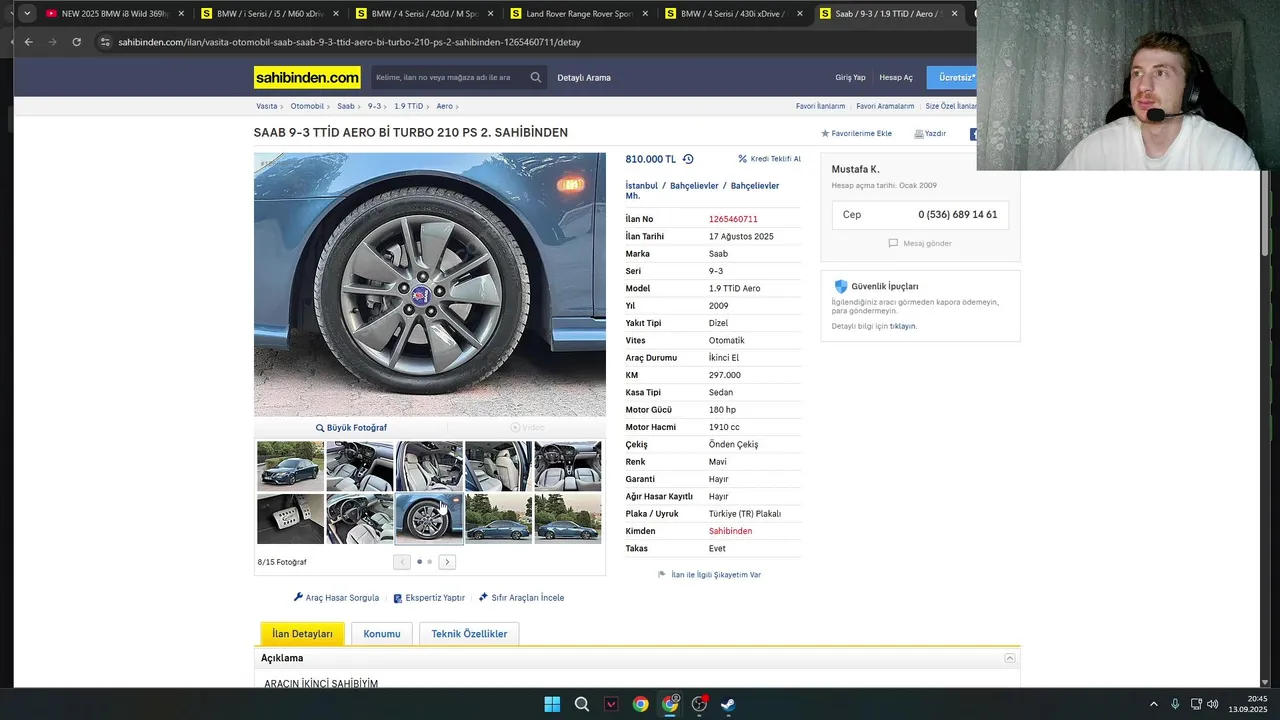Share listing via Facebook icon
The width and height of the screenshot is (1280, 720).
(x=973, y=133)
